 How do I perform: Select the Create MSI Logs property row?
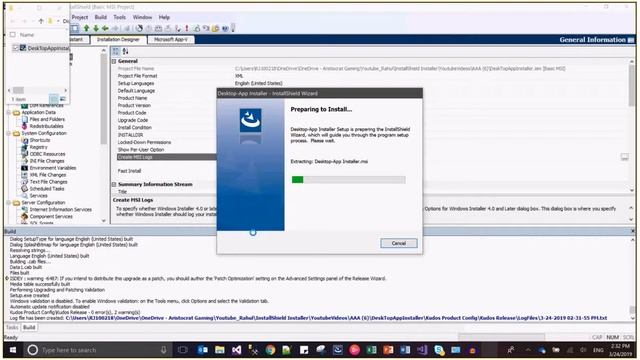pos(166,157)
